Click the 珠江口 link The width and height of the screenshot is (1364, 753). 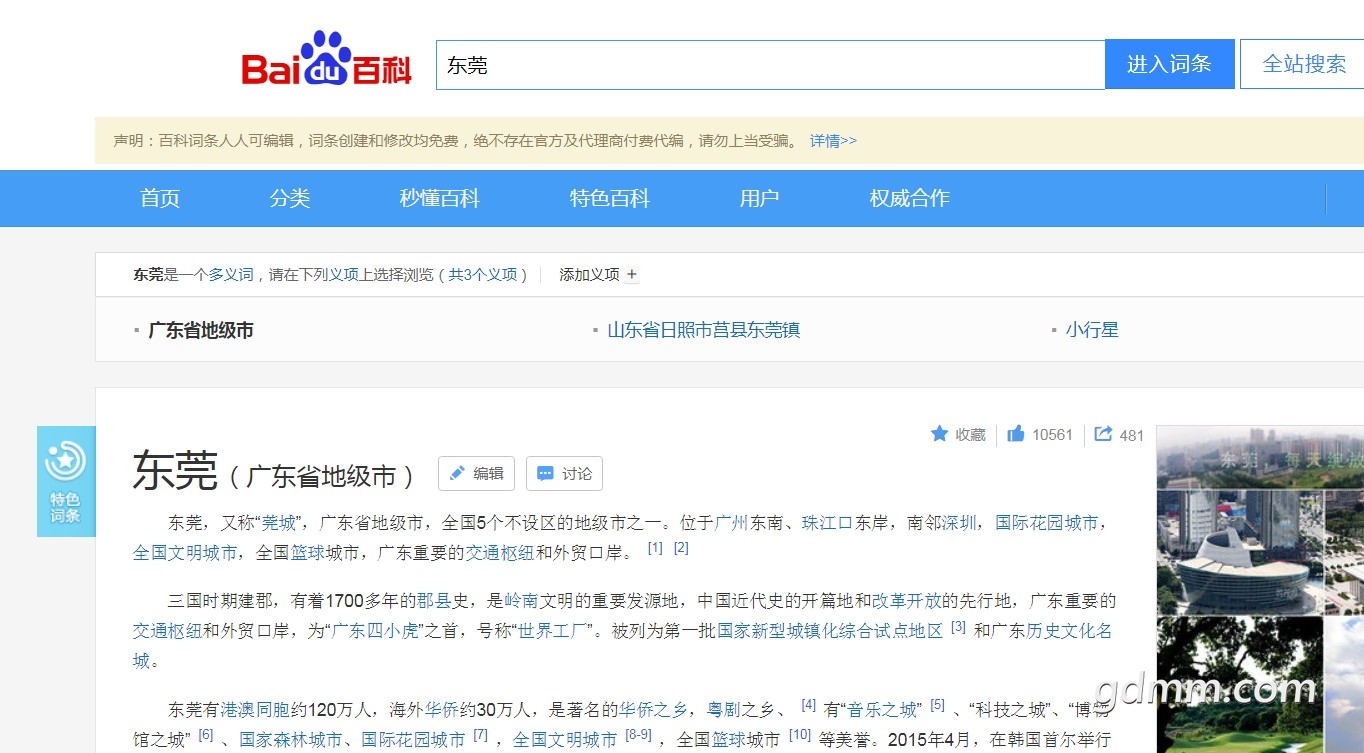click(x=828, y=523)
